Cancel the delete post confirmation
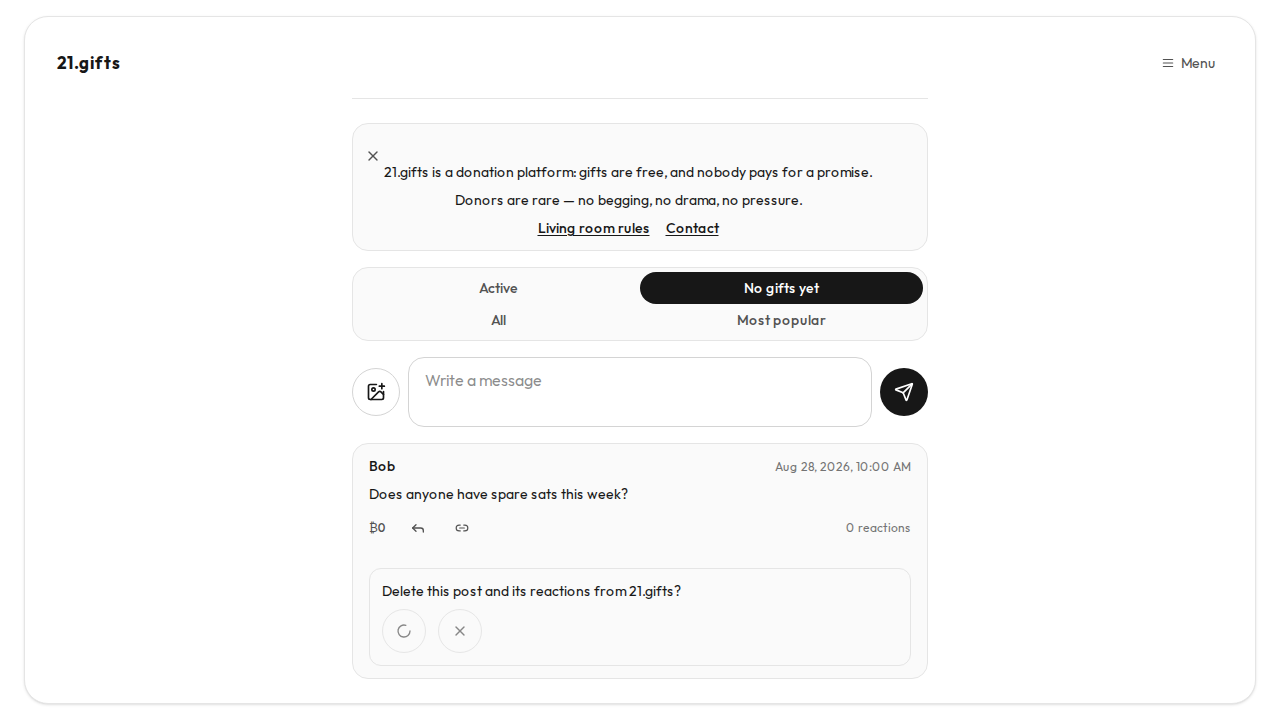 [x=460, y=631]
